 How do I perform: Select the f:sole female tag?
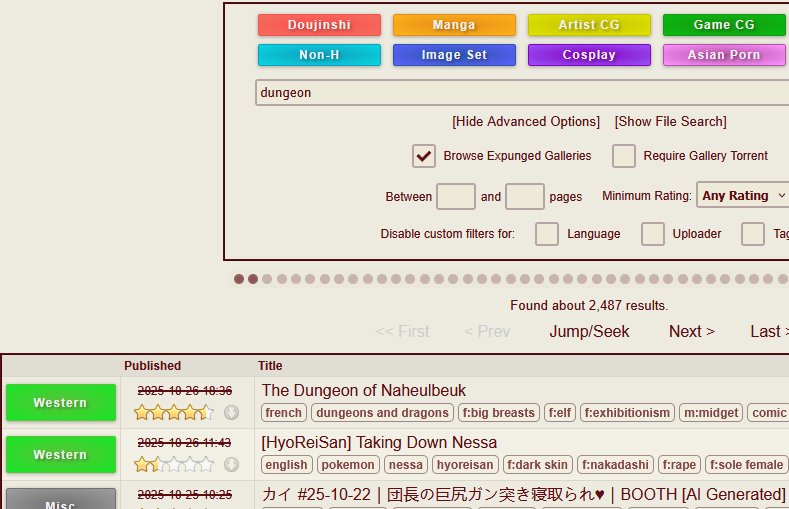point(746,464)
